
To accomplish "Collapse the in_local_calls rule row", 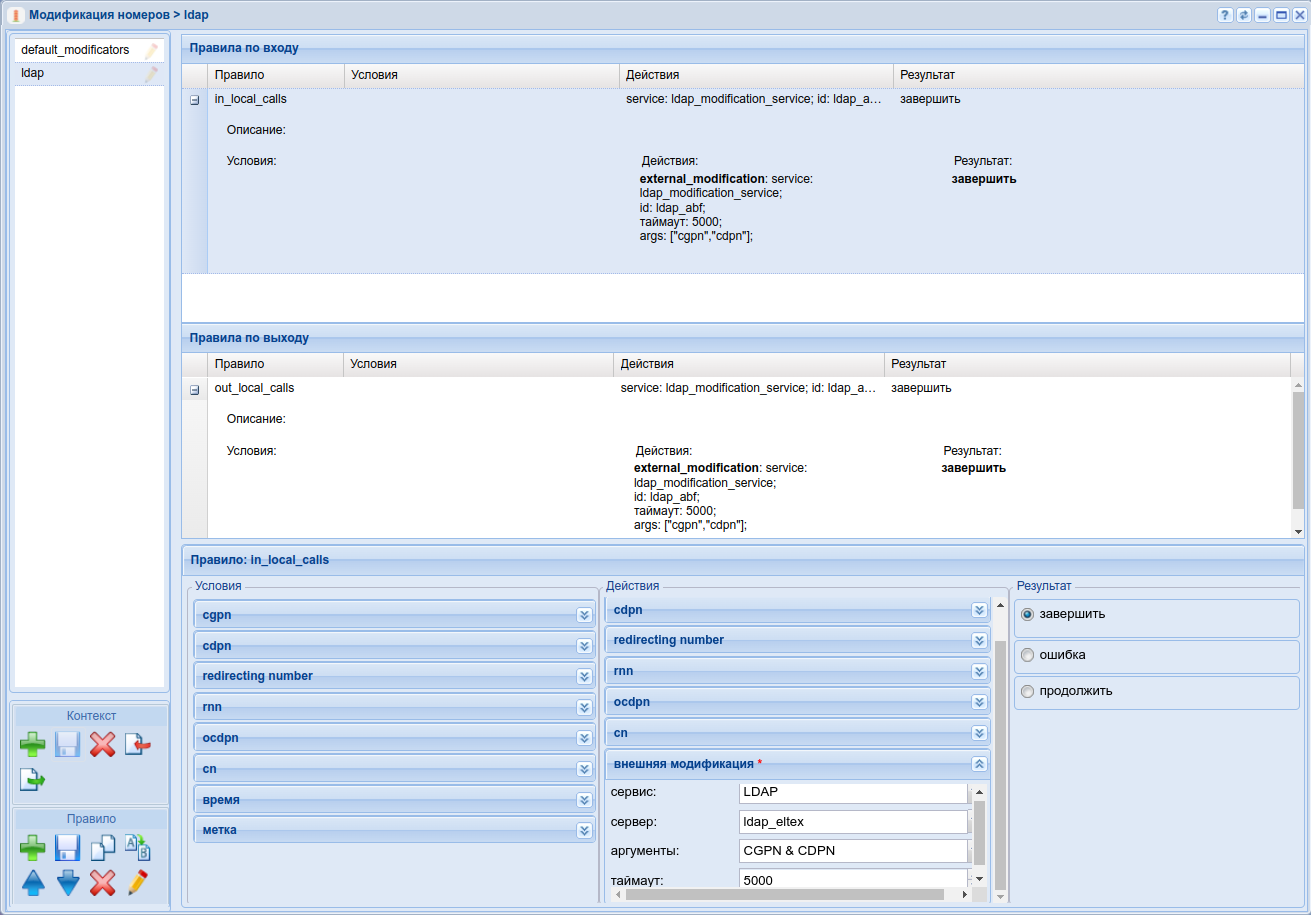I will [x=195, y=100].
